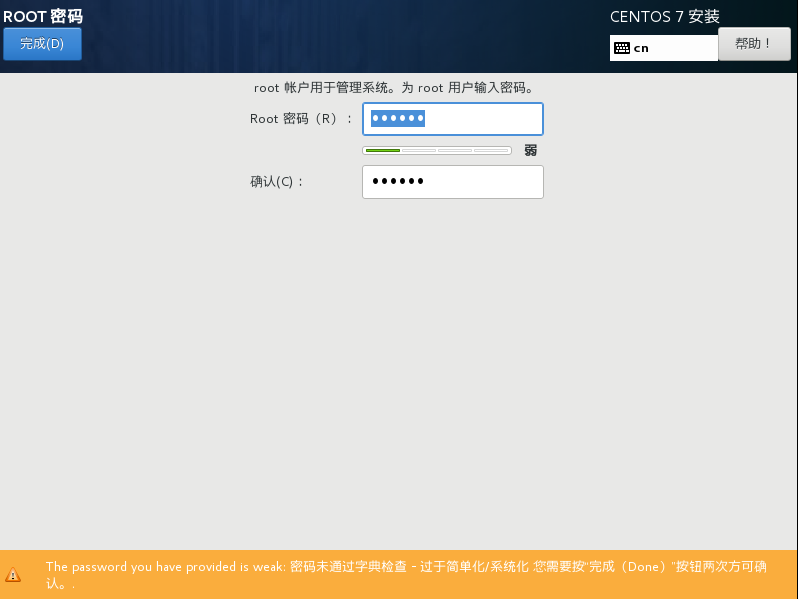Screen dimensions: 798x599
Task: Select the cn keyboard layout indicator
Action: [x=664, y=48]
